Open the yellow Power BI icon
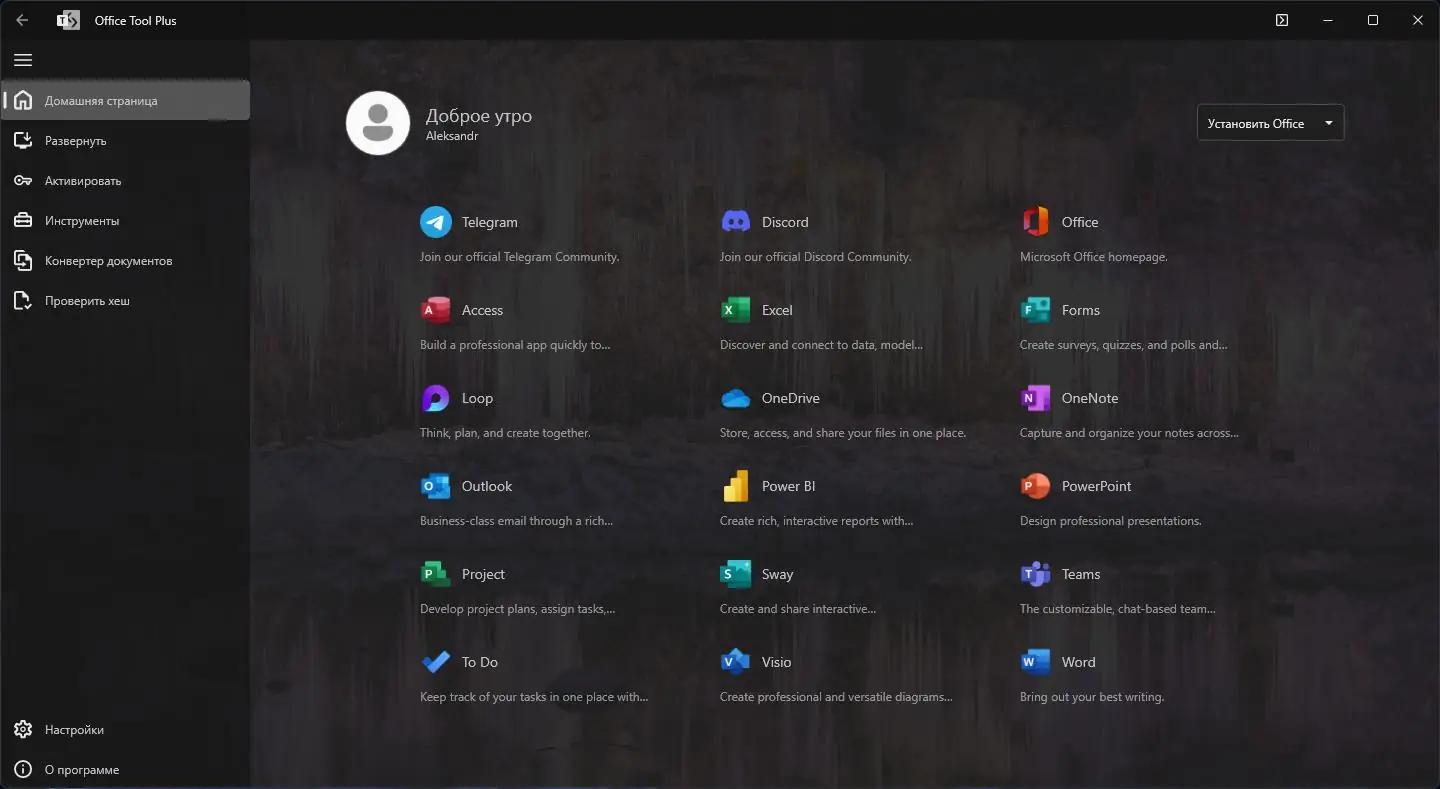Viewport: 1440px width, 789px height. click(x=736, y=486)
